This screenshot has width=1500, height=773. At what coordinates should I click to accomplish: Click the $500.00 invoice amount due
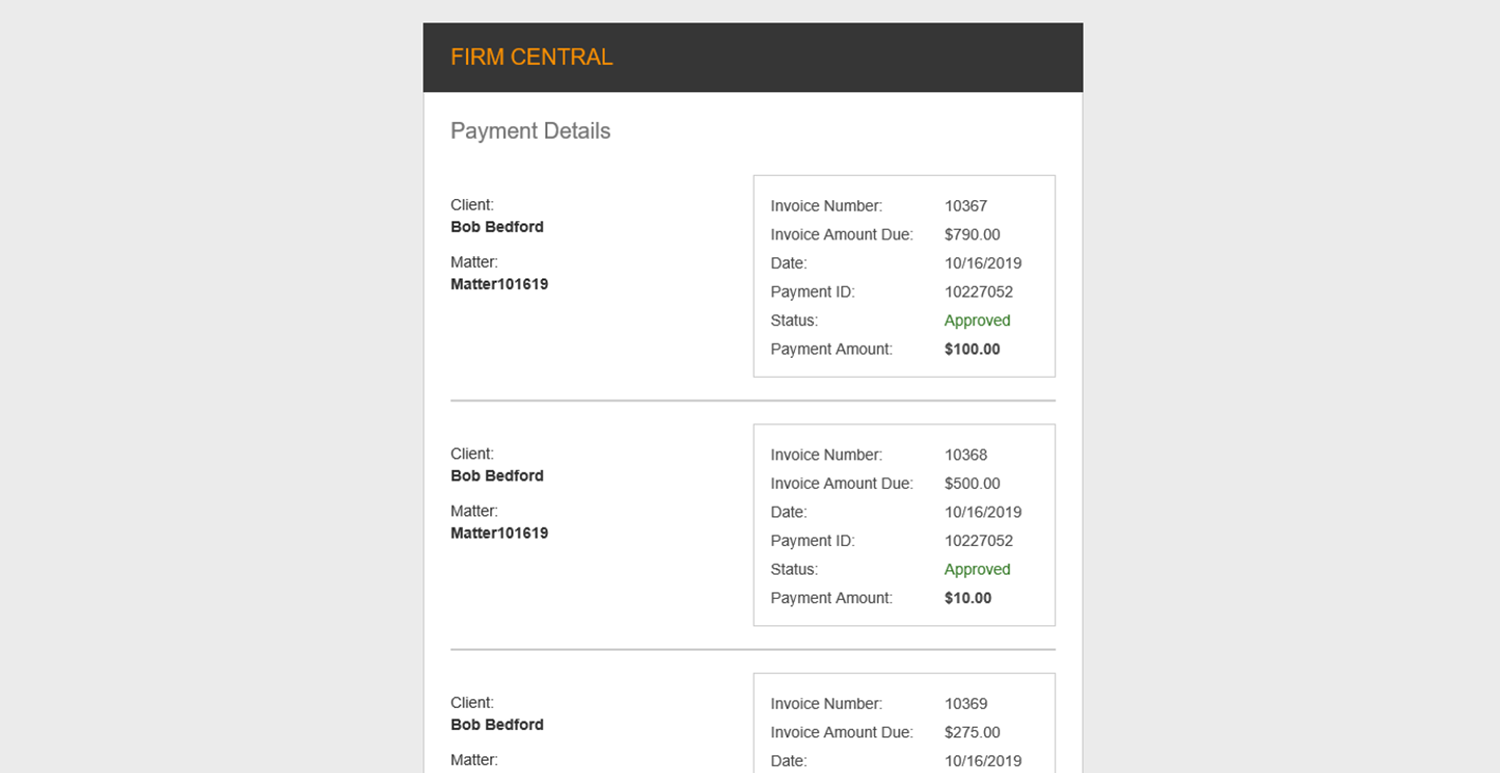tap(972, 484)
